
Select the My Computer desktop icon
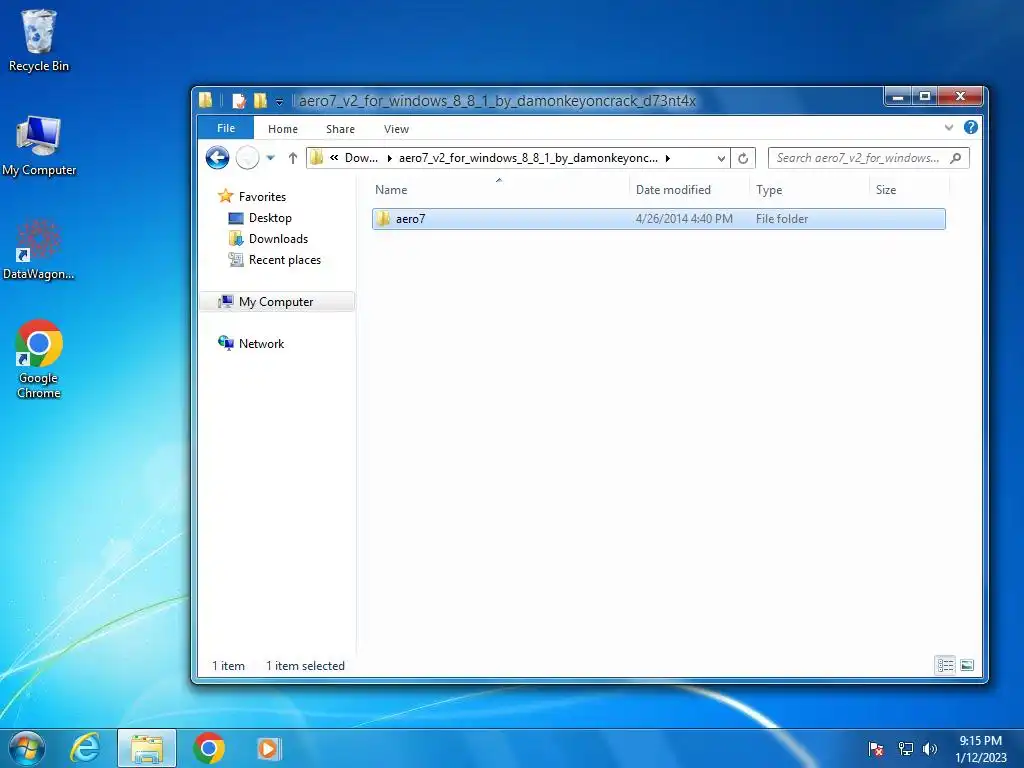point(39,145)
